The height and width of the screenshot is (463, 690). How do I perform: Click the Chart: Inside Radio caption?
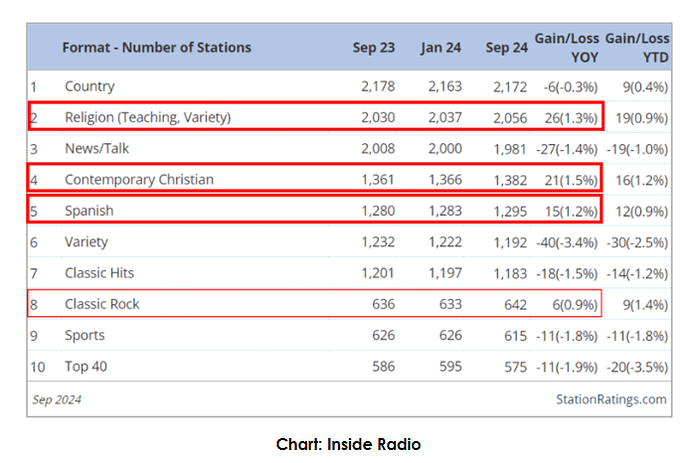tap(344, 443)
